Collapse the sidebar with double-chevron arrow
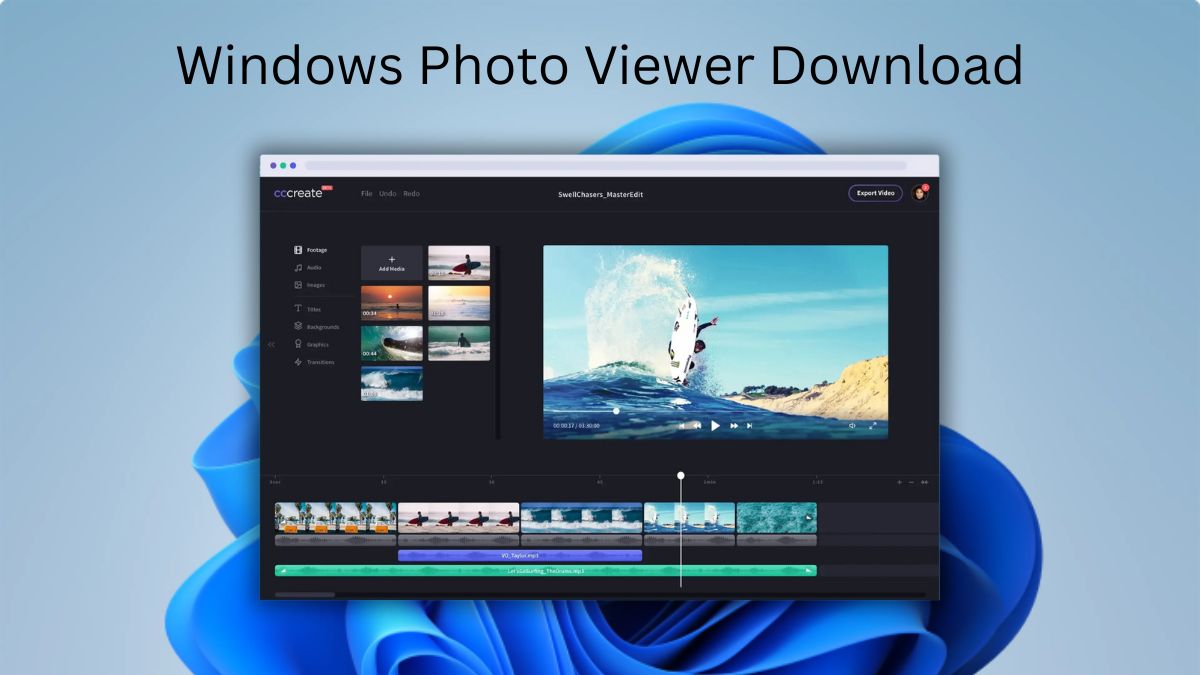 271,344
